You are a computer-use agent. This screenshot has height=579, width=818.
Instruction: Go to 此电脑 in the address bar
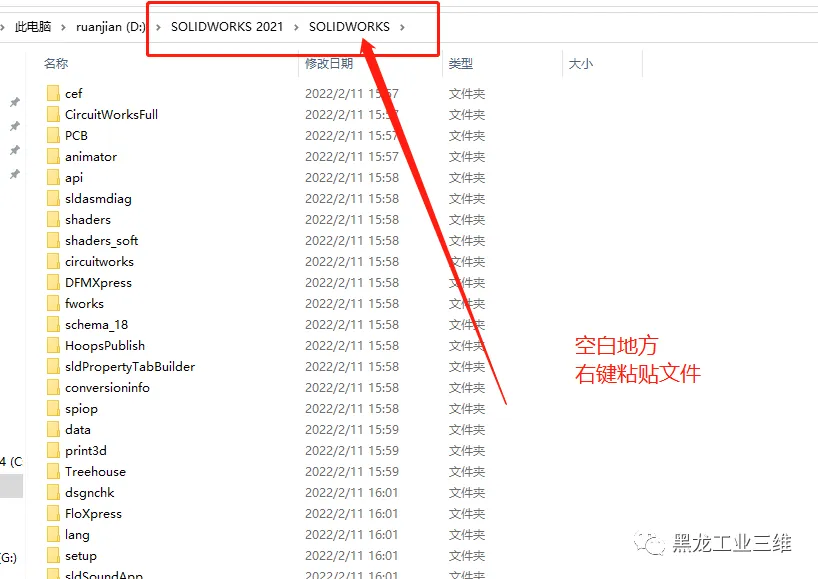33,27
